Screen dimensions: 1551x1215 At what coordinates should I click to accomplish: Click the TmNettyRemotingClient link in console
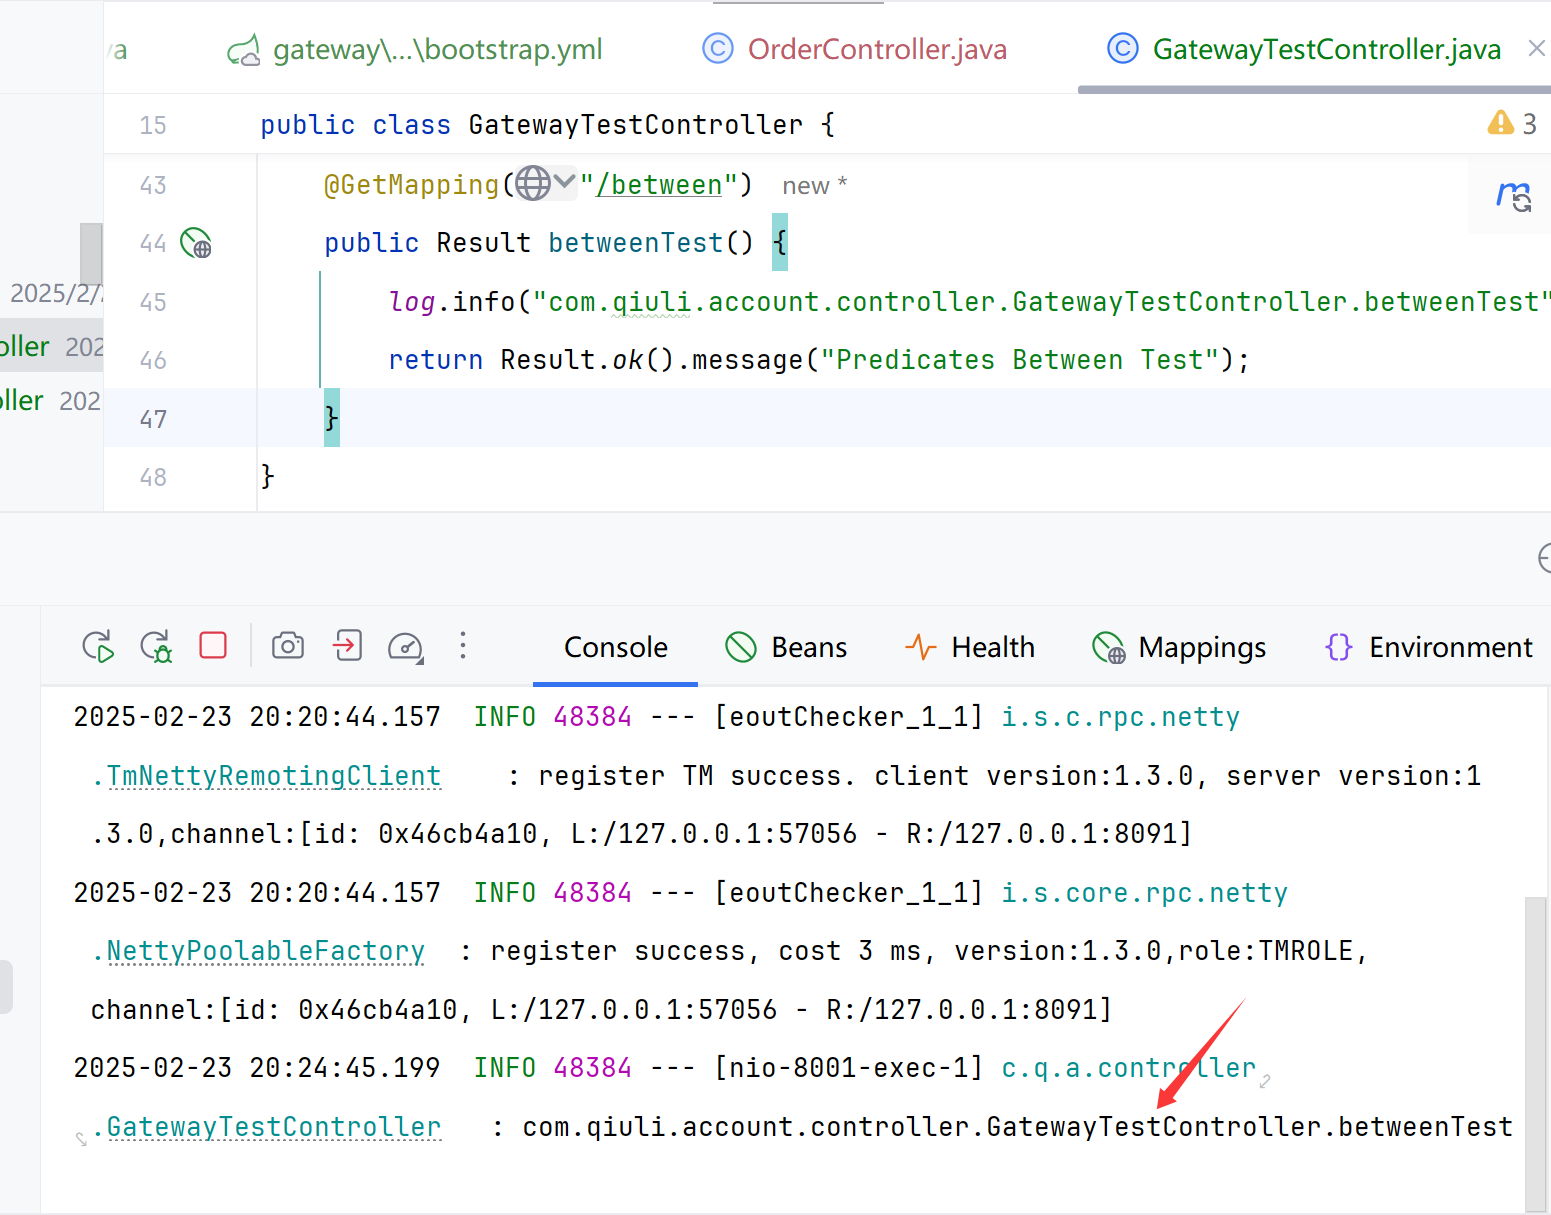coord(273,776)
